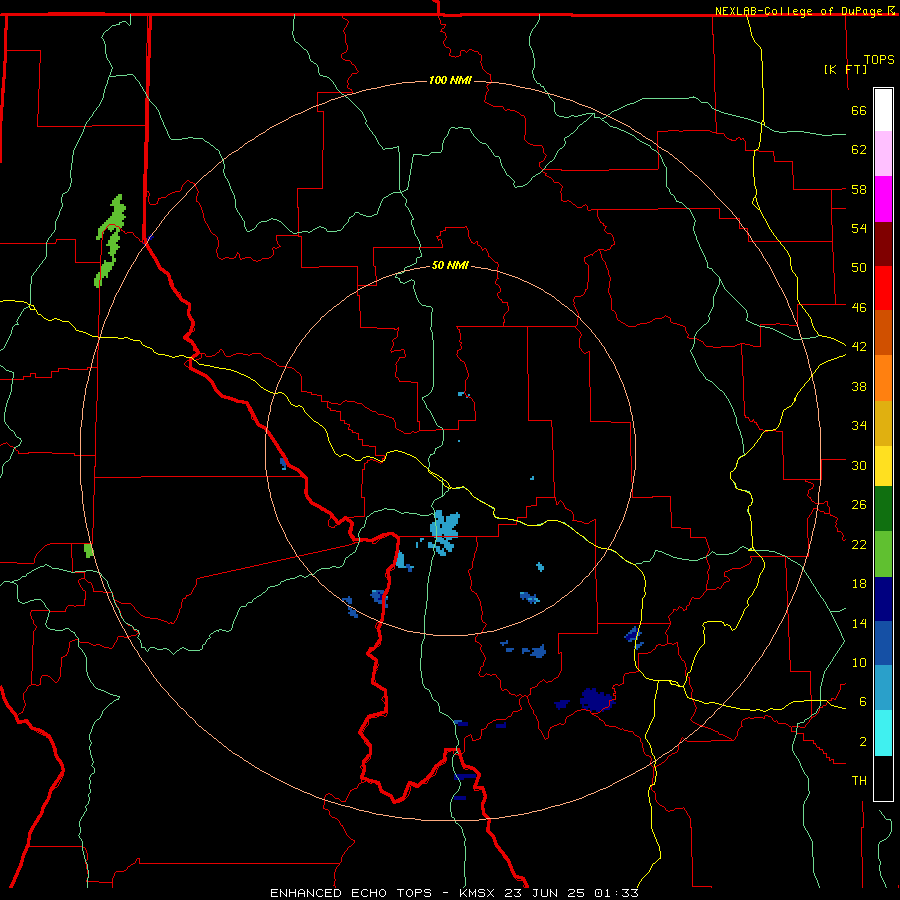Click the "ENHANCED ECHO TOPS" product caption
The image size is (900, 900).
tap(351, 893)
